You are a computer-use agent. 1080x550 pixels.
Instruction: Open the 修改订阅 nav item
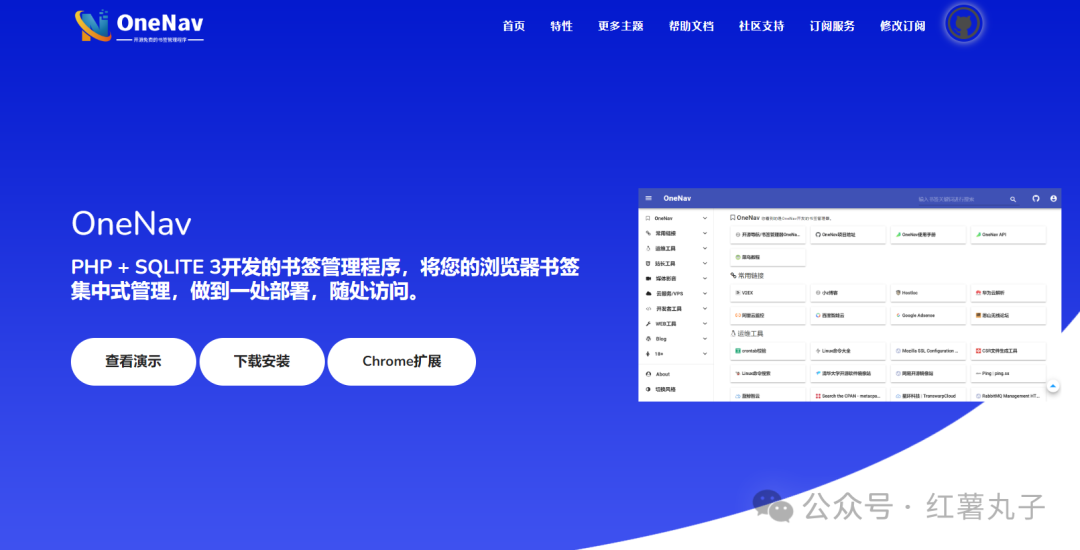click(902, 26)
